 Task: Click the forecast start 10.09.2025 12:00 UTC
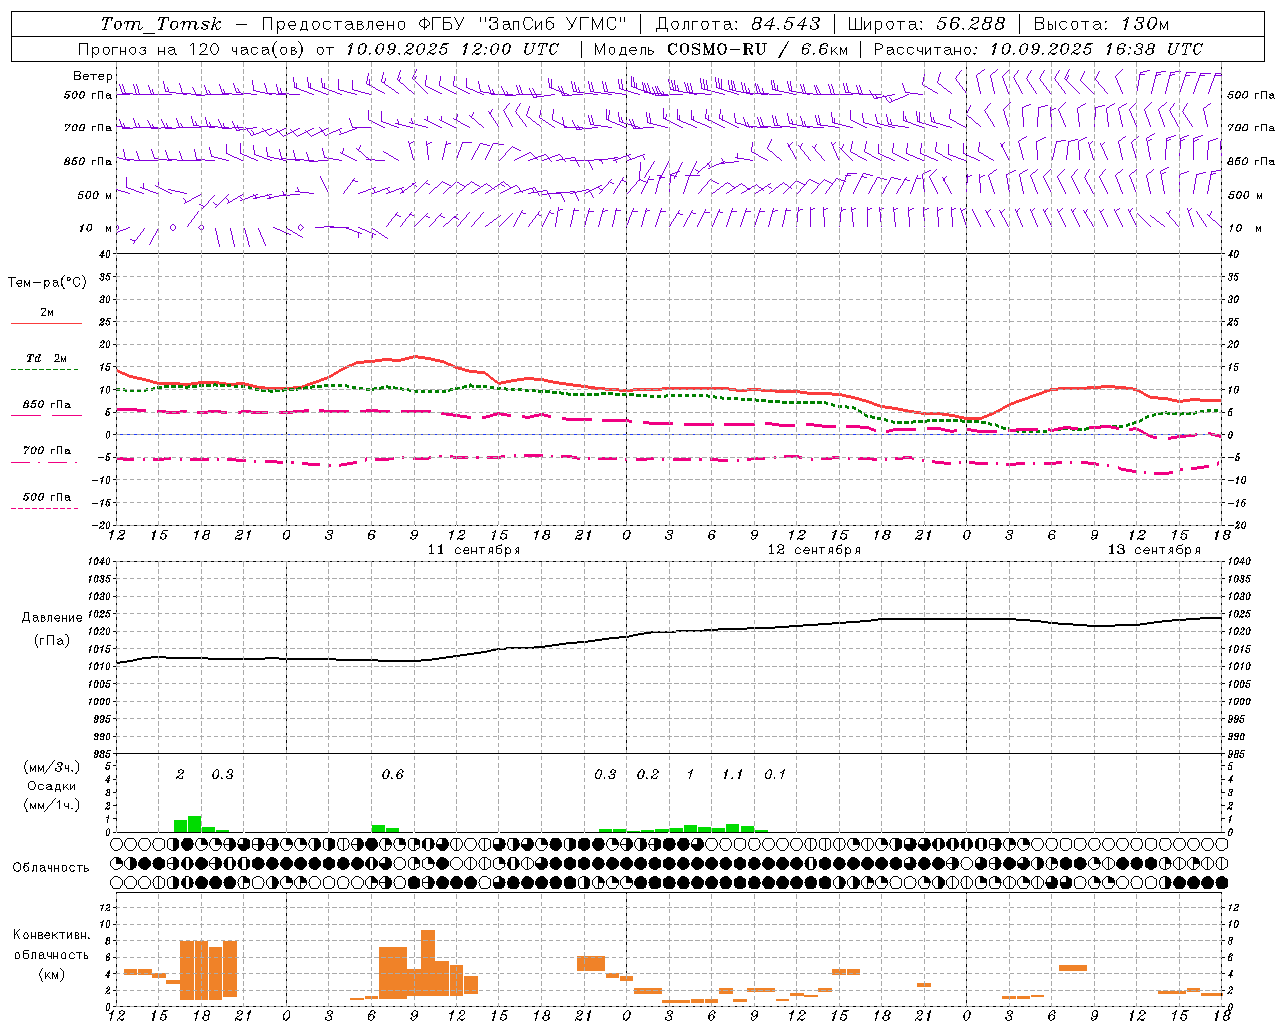(453, 49)
